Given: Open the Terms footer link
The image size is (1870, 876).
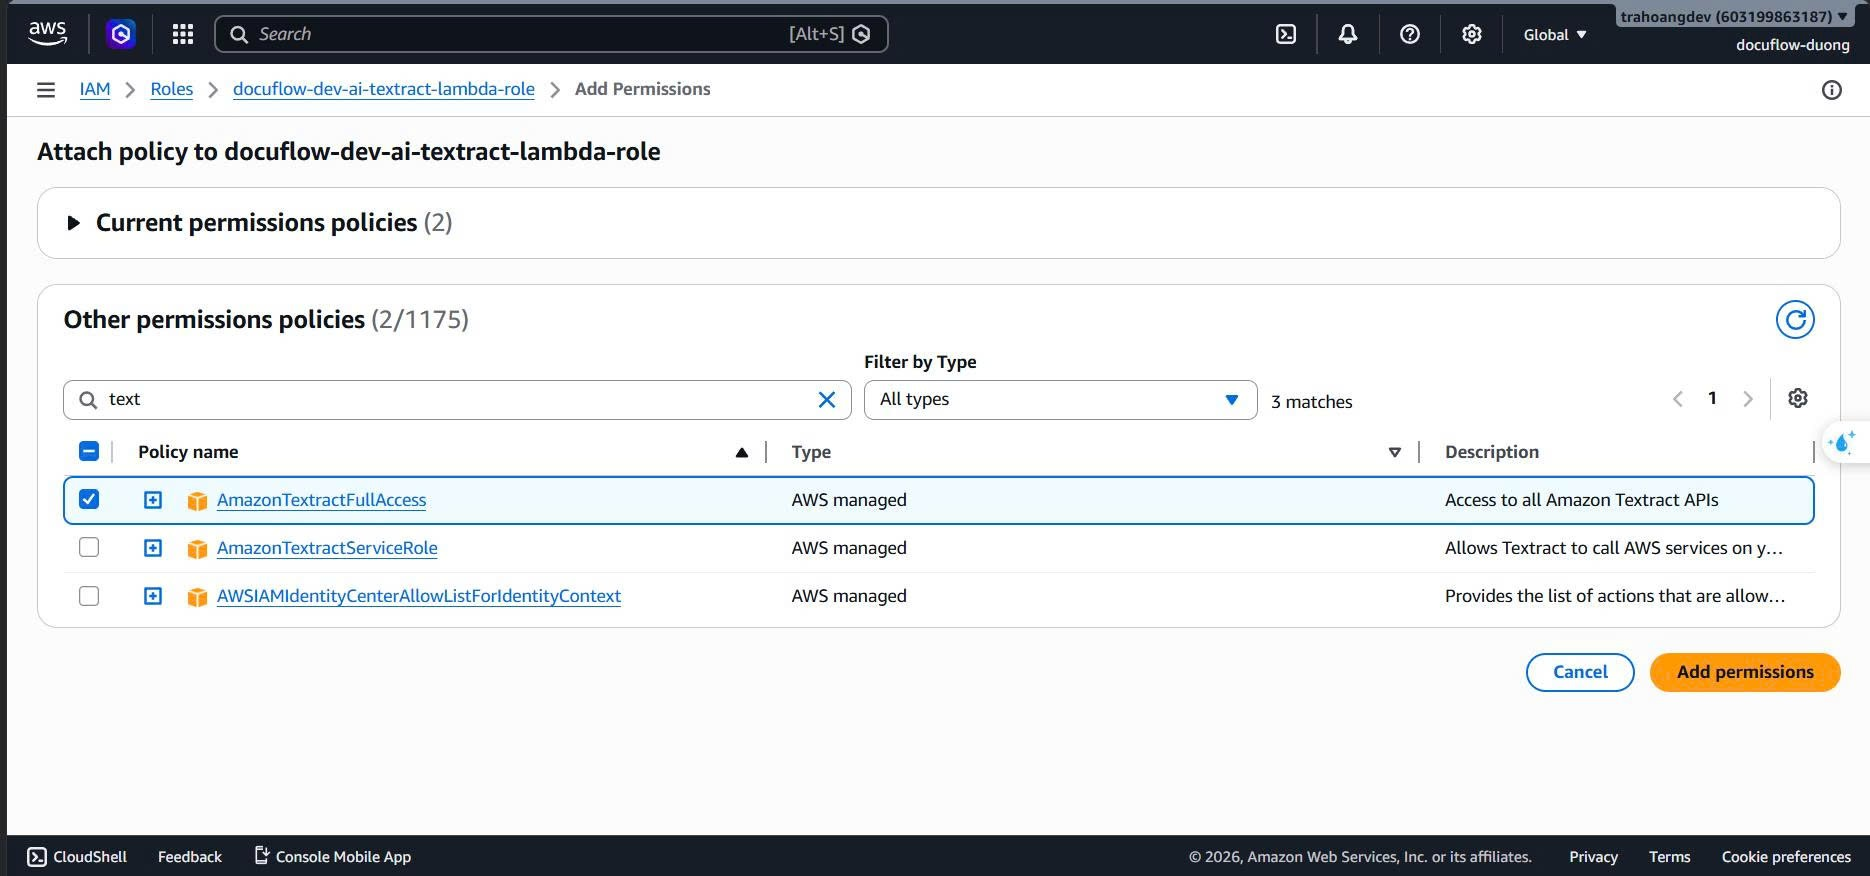Looking at the screenshot, I should pos(1670,857).
